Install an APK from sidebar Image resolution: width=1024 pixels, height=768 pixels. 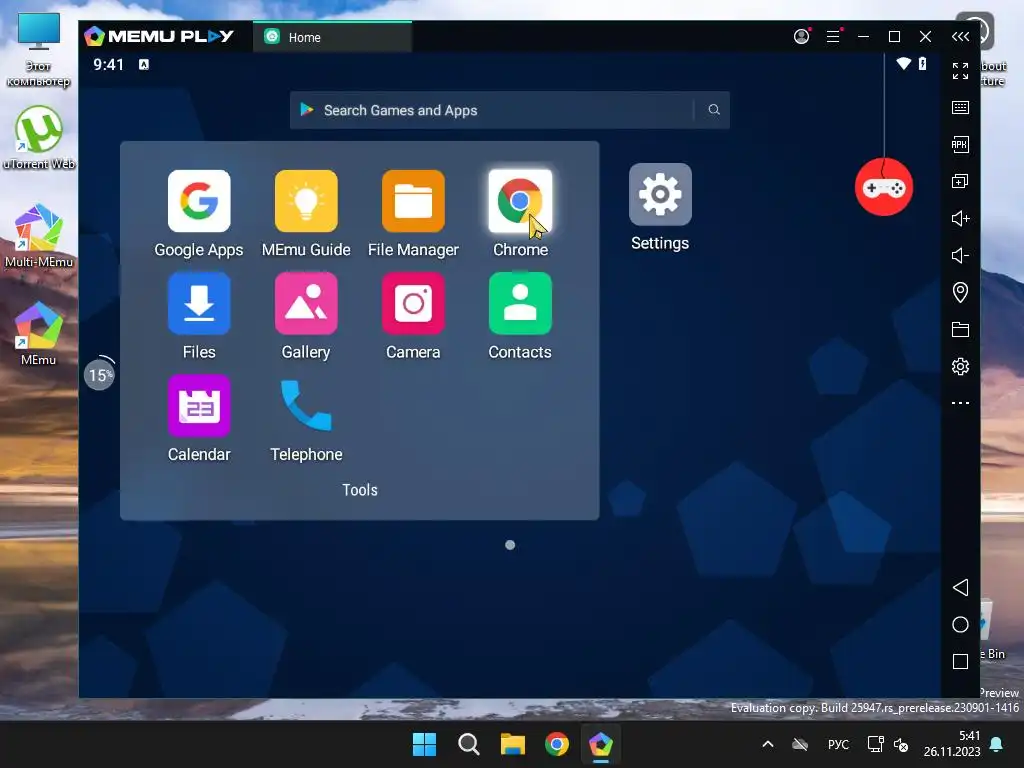960,144
